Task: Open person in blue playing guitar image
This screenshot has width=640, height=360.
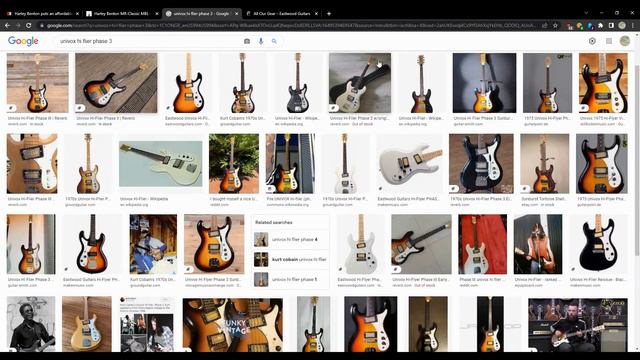Action: [x=153, y=244]
